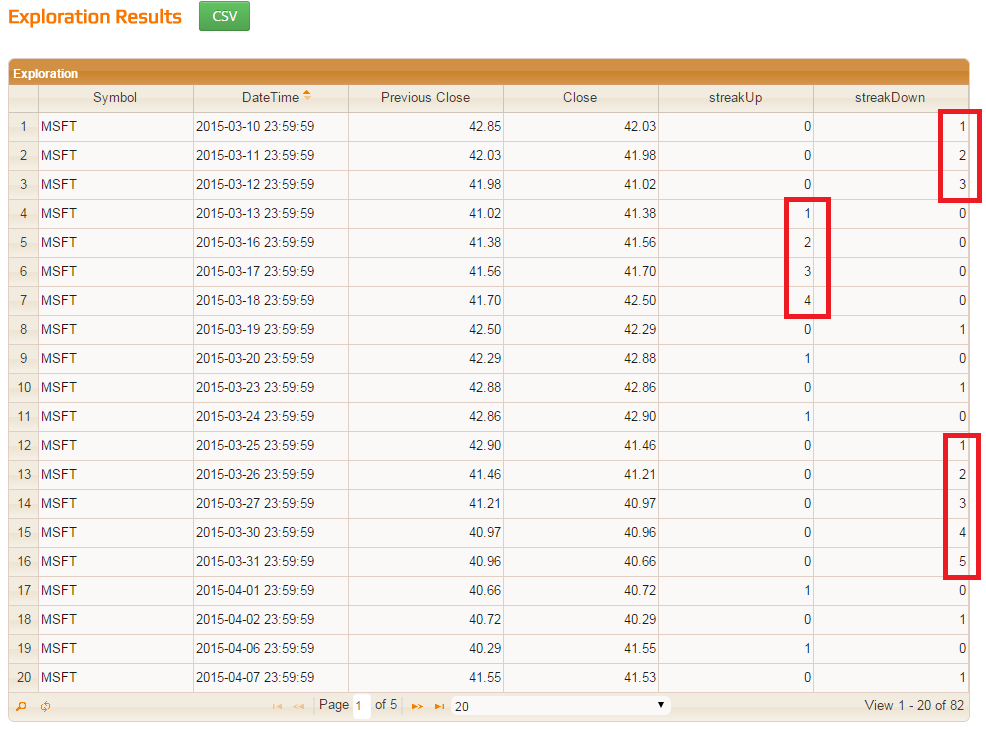
Task: Select the 2015-03-31 23:59:59 date cell
Action: [x=270, y=560]
